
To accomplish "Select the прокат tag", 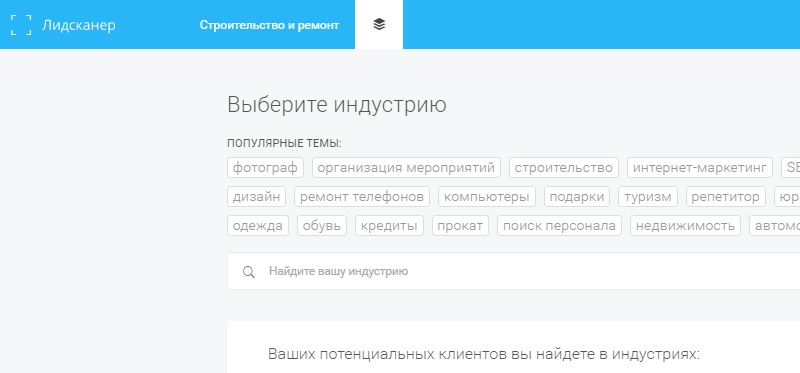I will point(461,226).
